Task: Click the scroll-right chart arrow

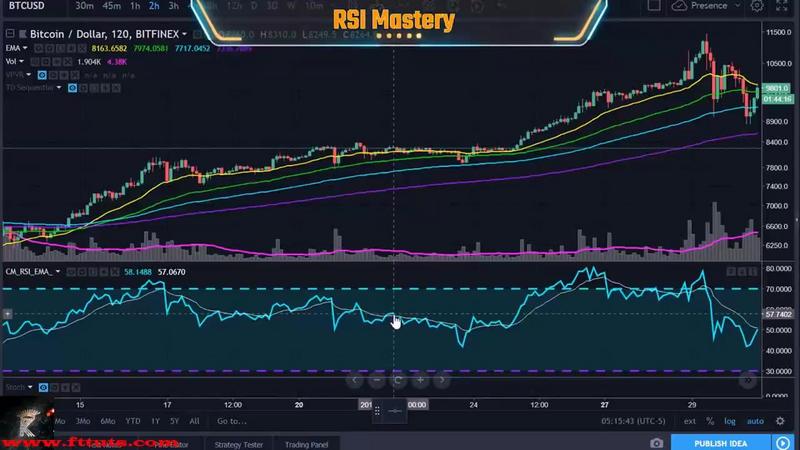Action: pos(442,380)
